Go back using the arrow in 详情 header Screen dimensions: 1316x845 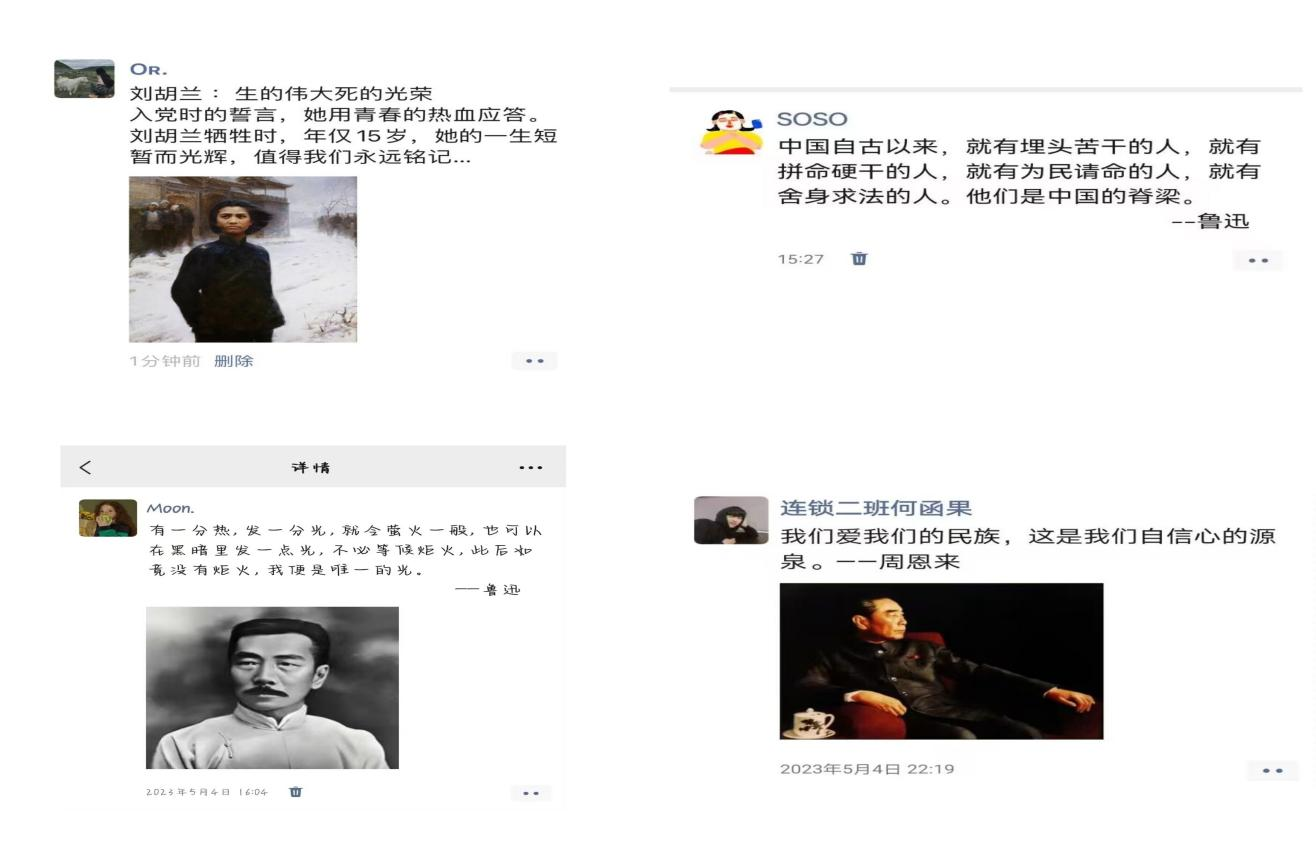pos(85,467)
